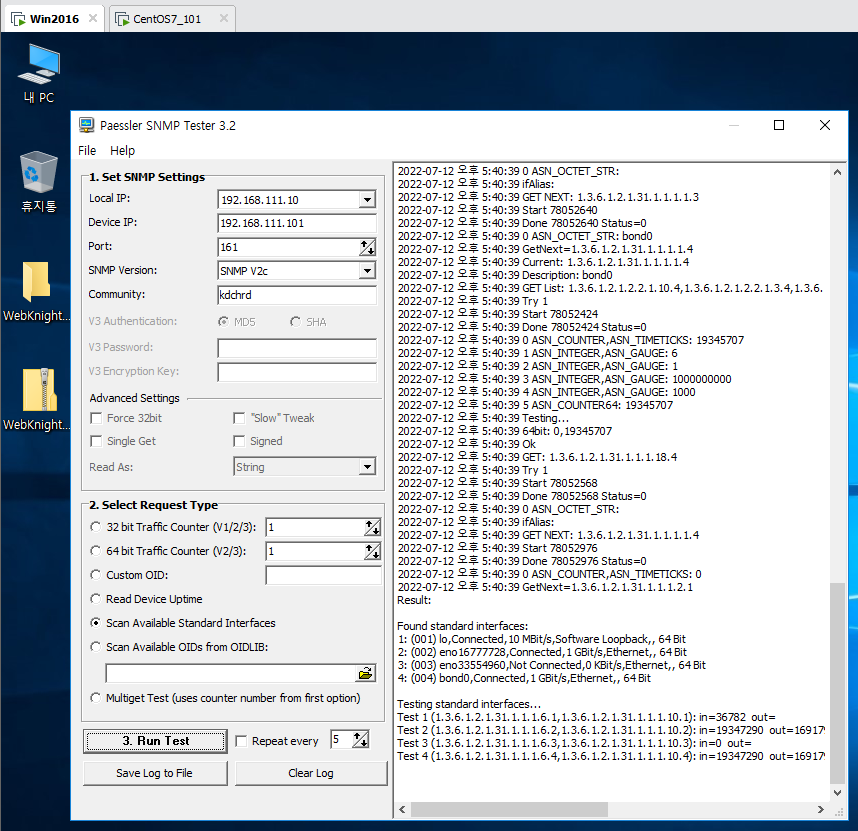The width and height of the screenshot is (858, 831).
Task: Select the WebKnight zip archive icon
Action: pos(37,400)
